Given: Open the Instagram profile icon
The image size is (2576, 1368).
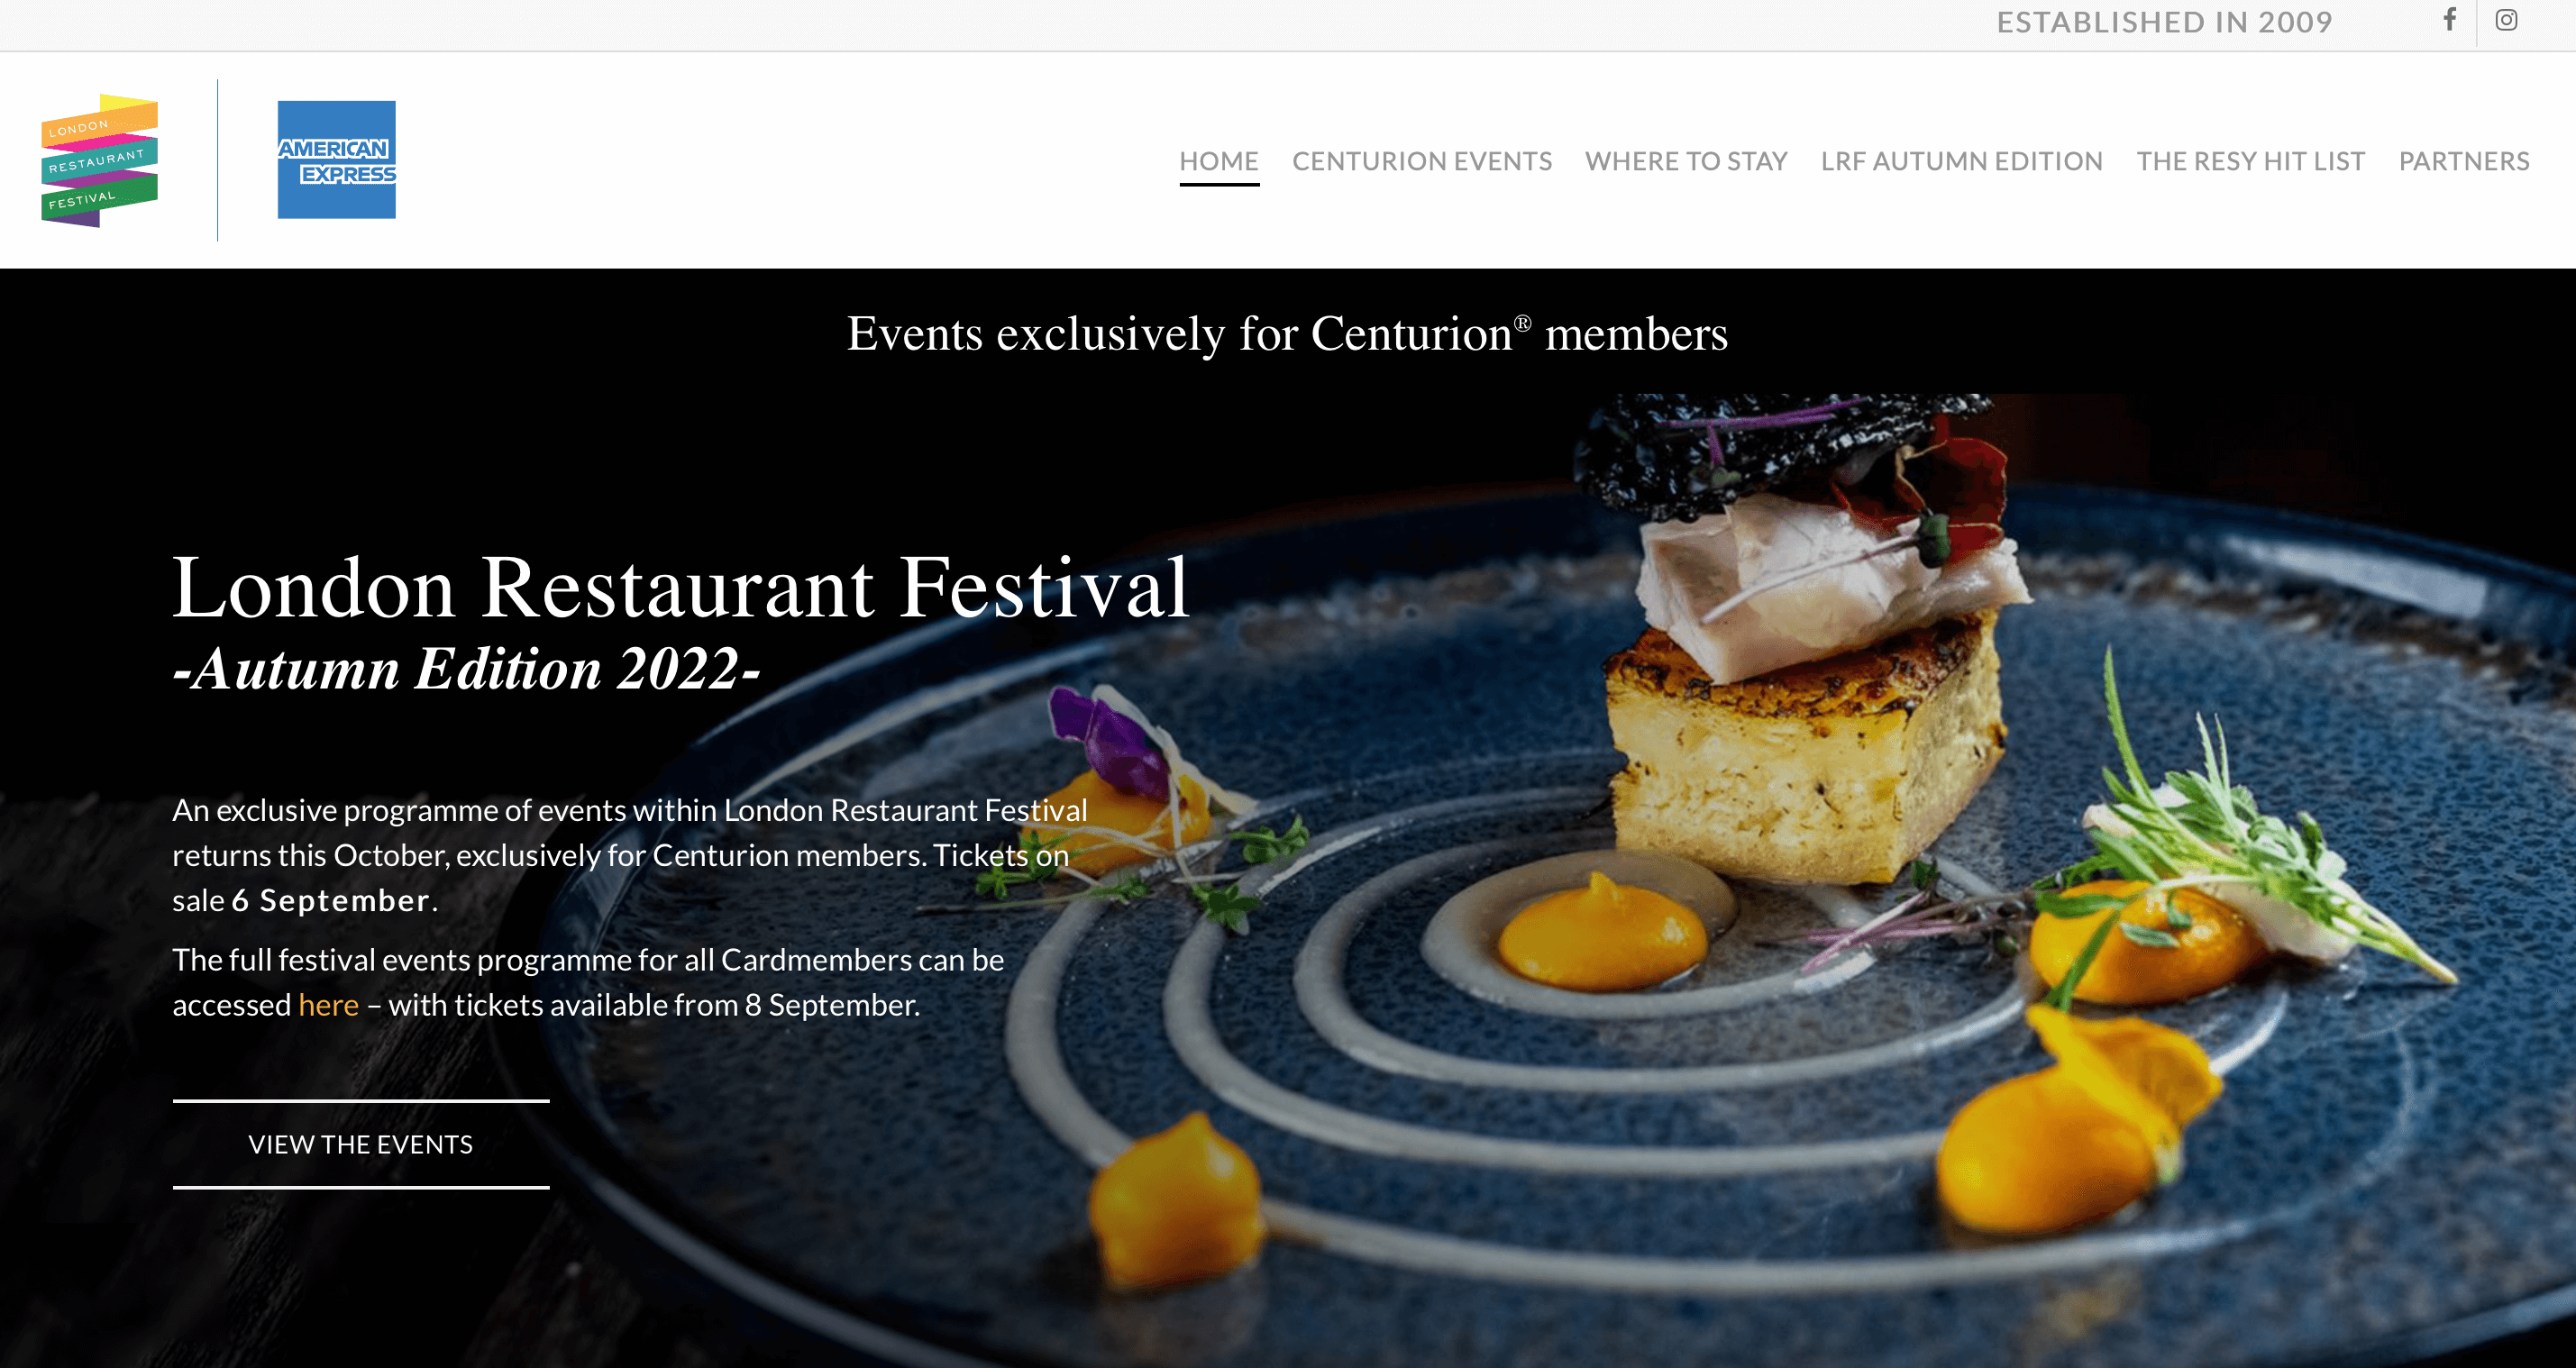Looking at the screenshot, I should pos(2506,20).
